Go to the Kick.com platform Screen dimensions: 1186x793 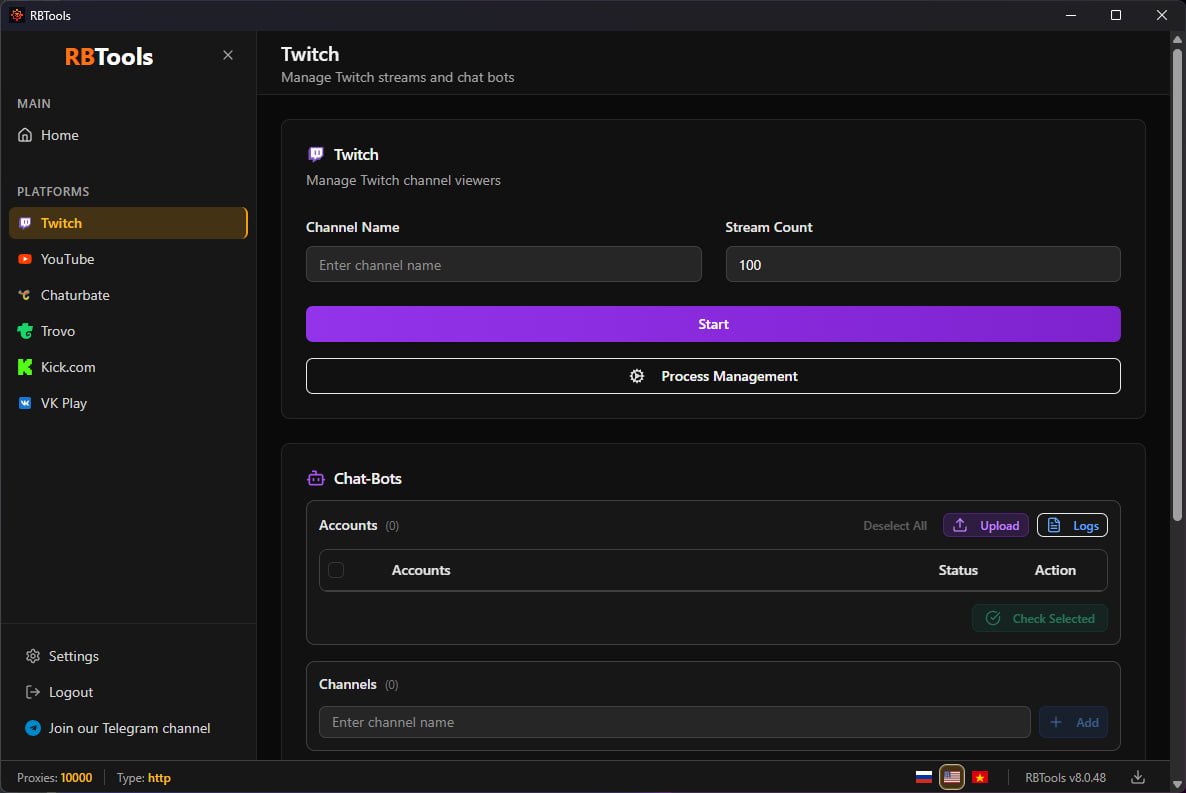(x=68, y=367)
